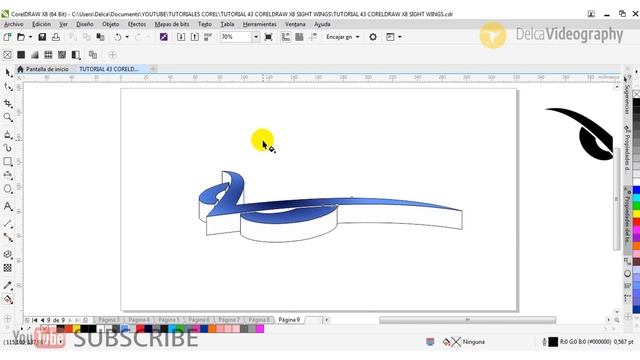Select the Color Eyedropper tool

point(8,285)
